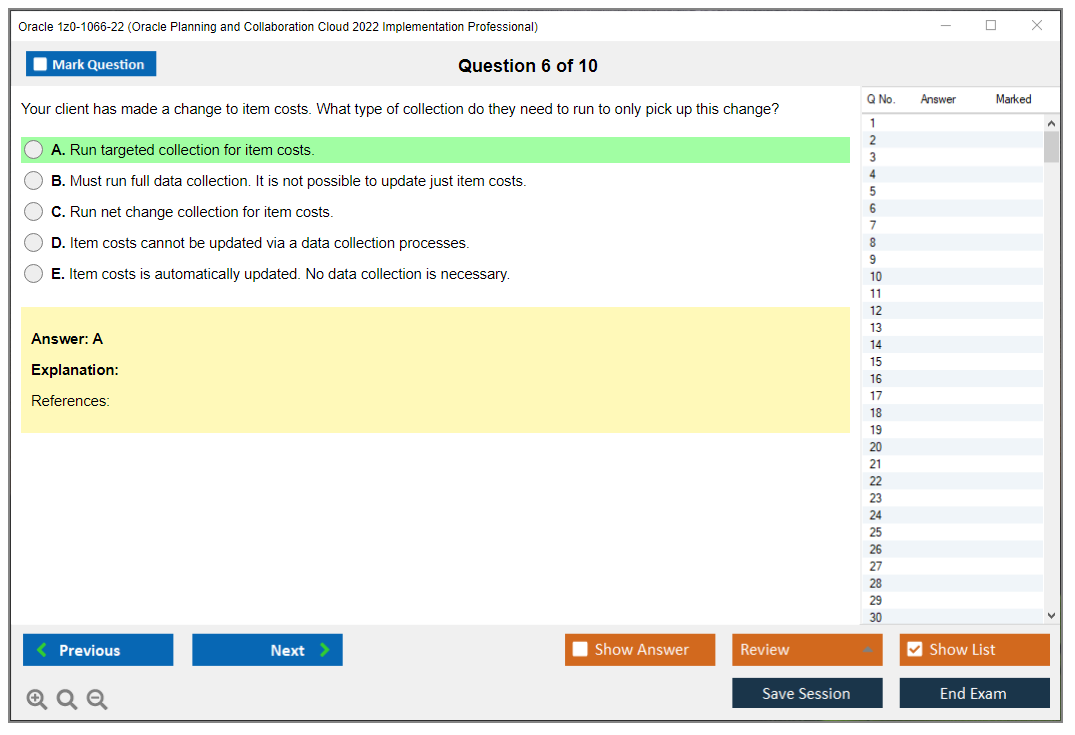Choose option B full data collection

click(x=34, y=181)
